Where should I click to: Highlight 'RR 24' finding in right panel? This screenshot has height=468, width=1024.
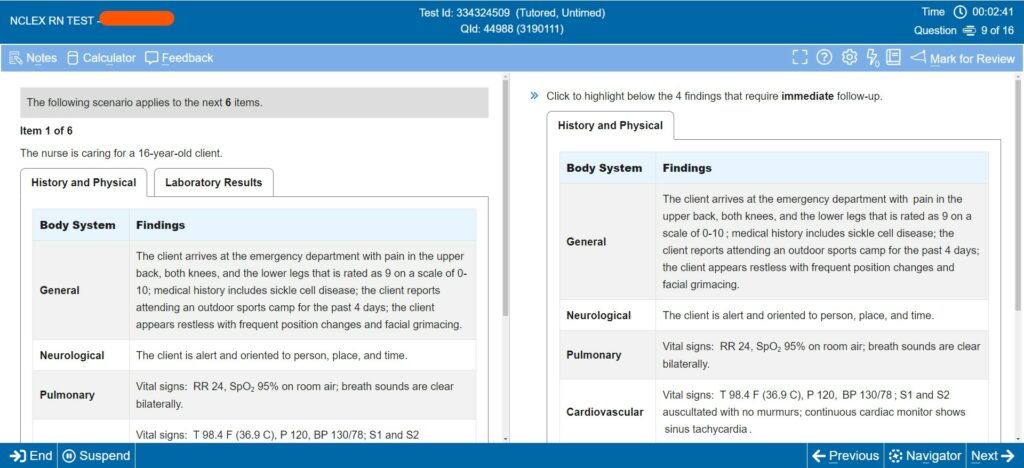tap(734, 347)
